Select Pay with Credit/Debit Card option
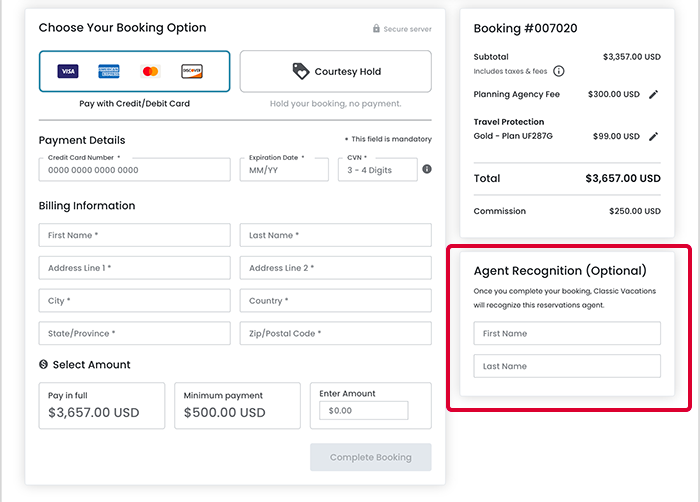Screen dimensions: 700x502 tap(135, 72)
